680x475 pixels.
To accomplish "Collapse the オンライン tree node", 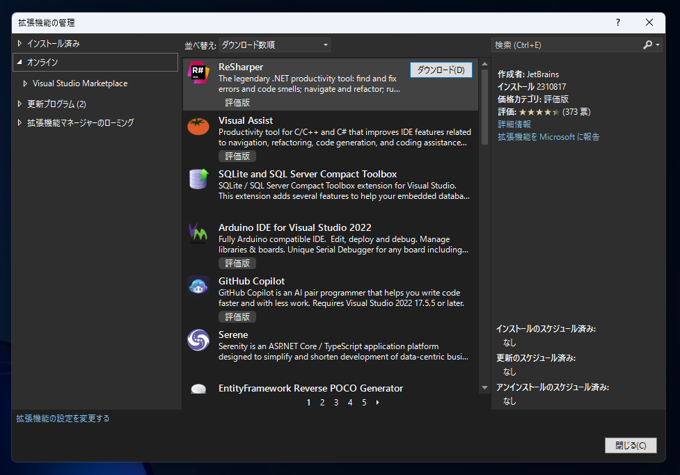I will pyautogui.click(x=20, y=62).
